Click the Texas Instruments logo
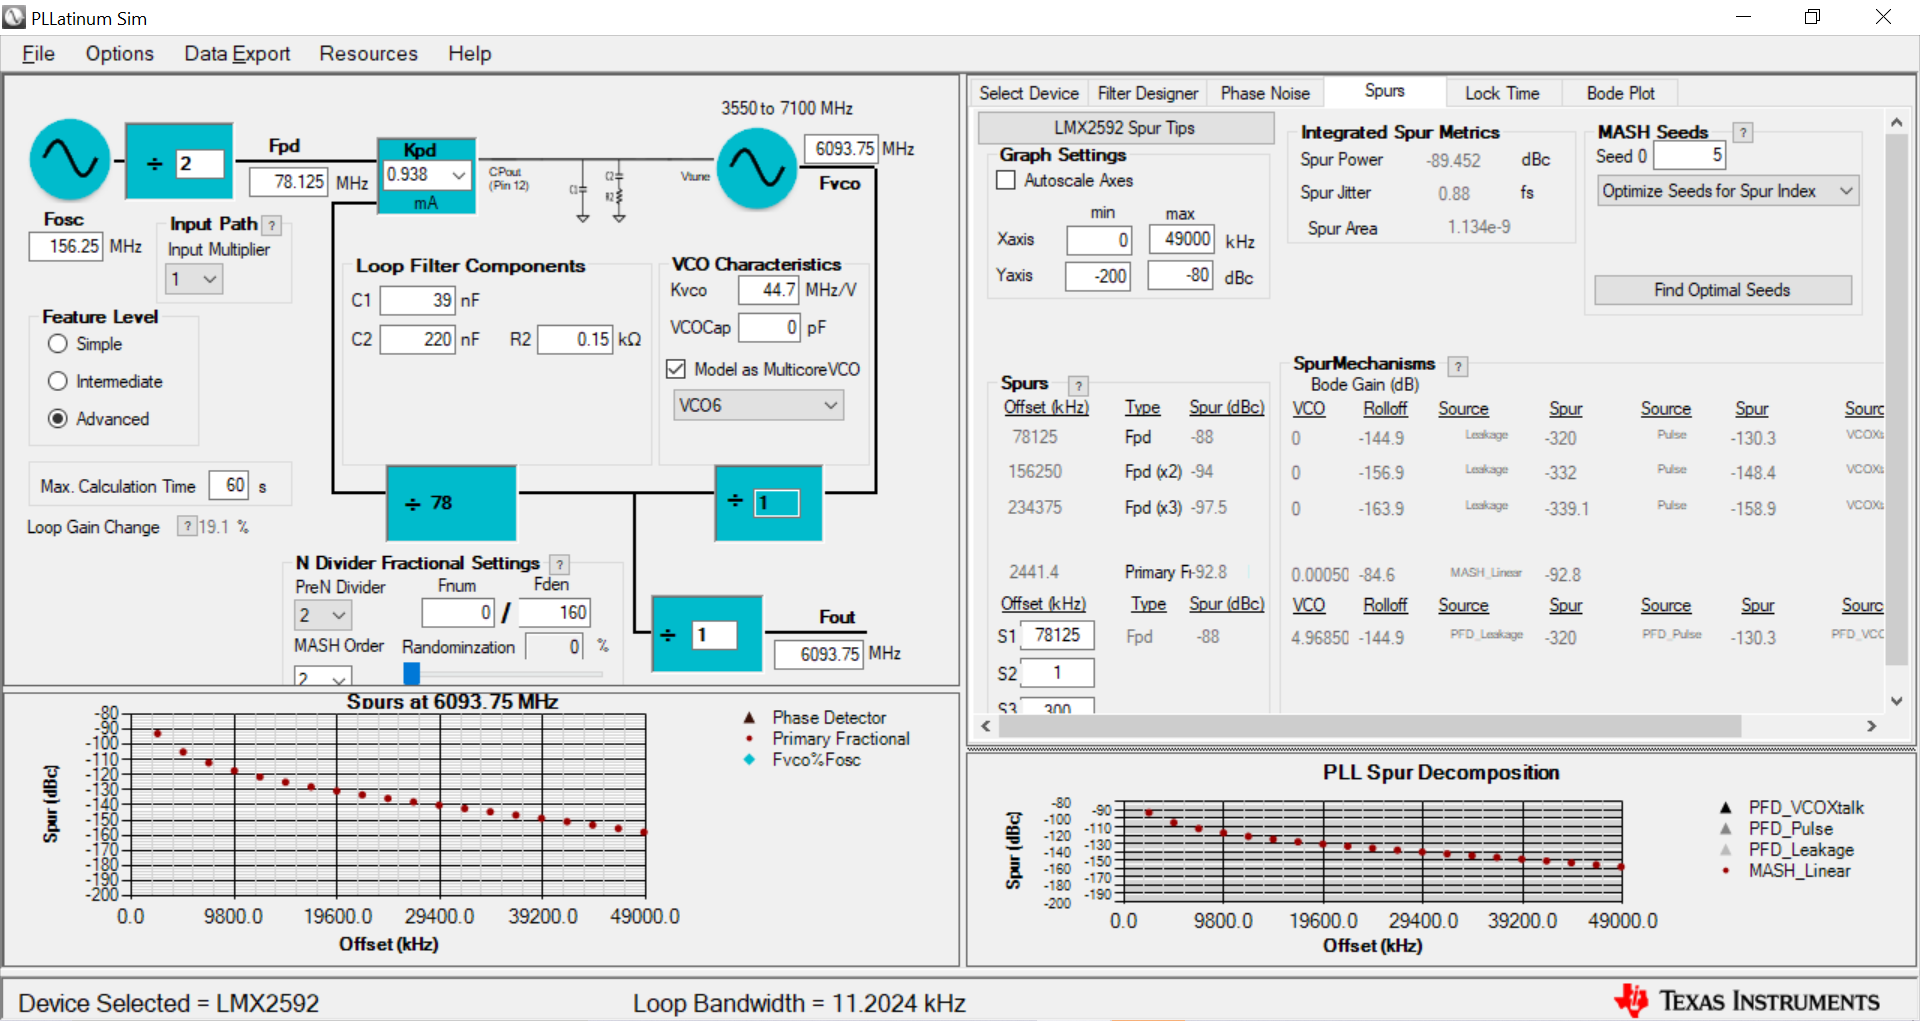1920x1021 pixels. [1747, 1000]
